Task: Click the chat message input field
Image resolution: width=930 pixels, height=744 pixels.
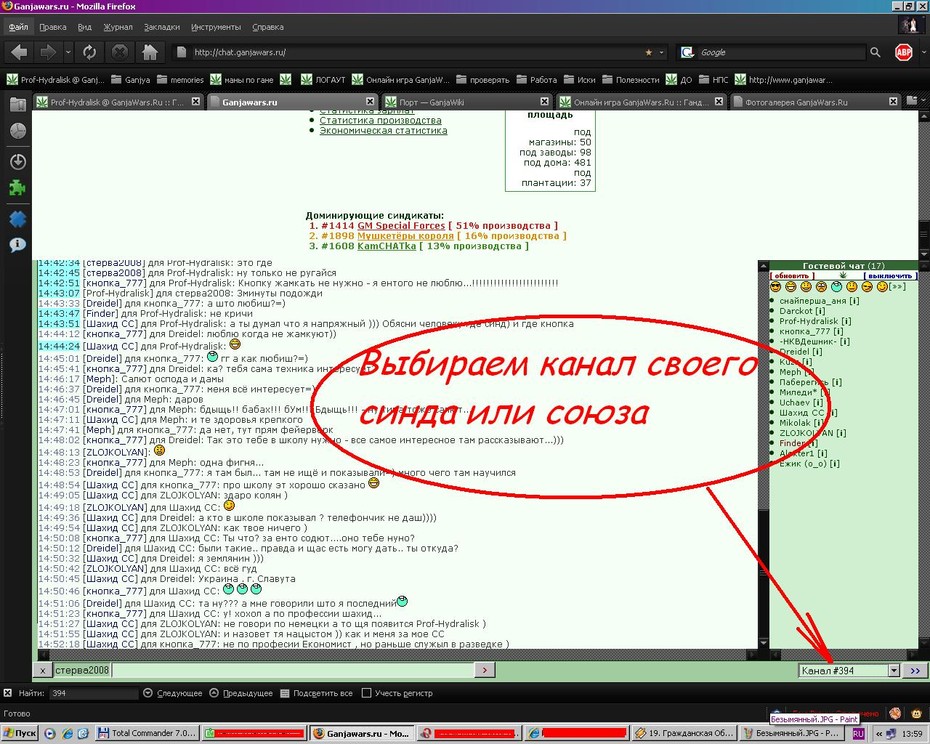Action: [x=292, y=670]
